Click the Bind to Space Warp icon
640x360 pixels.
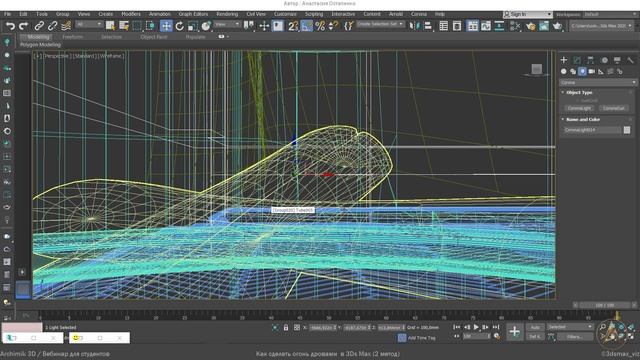click(x=66, y=26)
